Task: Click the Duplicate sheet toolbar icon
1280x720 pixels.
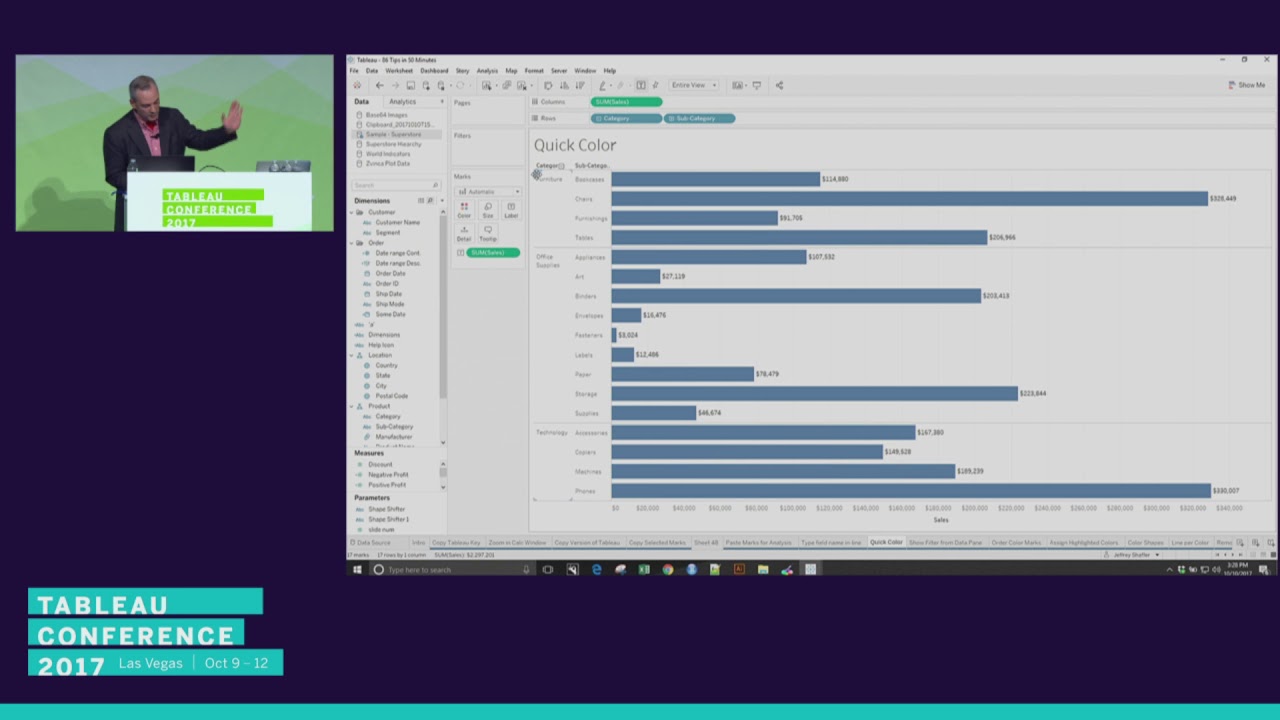Action: tap(507, 85)
